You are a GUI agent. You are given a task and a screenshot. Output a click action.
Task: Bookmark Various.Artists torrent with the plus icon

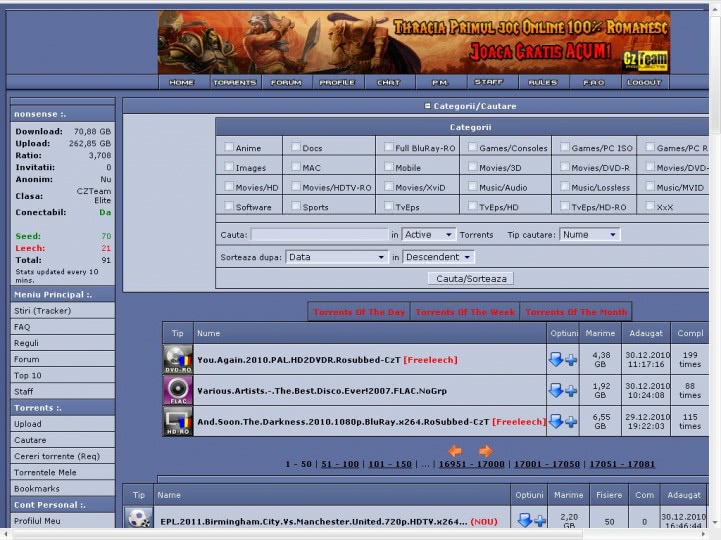(x=571, y=391)
